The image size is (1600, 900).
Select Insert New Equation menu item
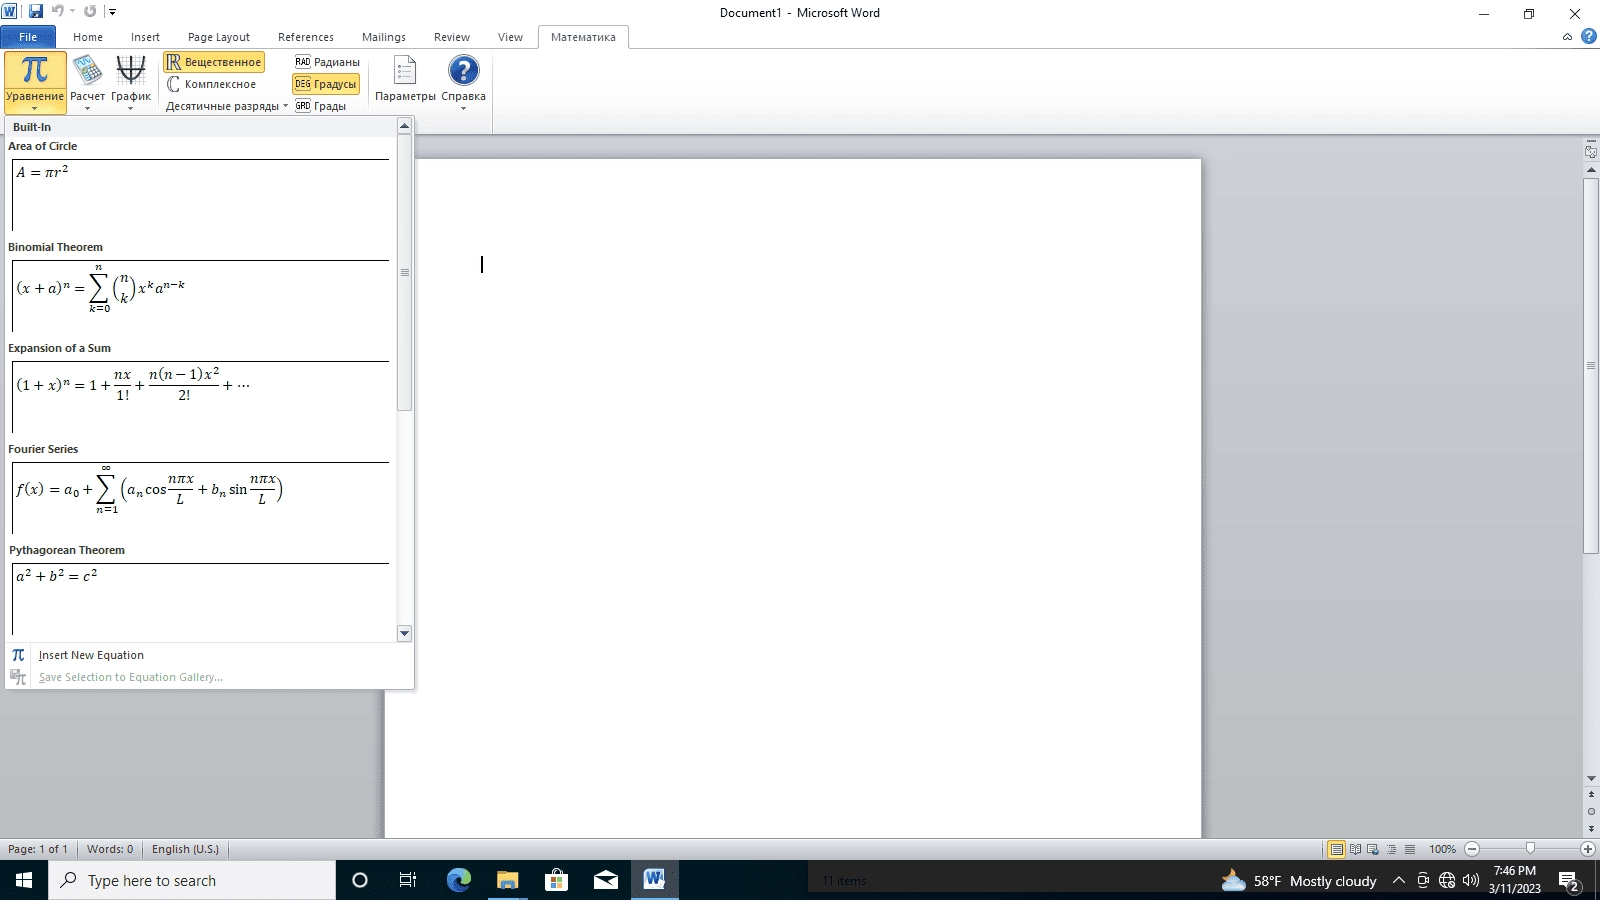point(209,655)
